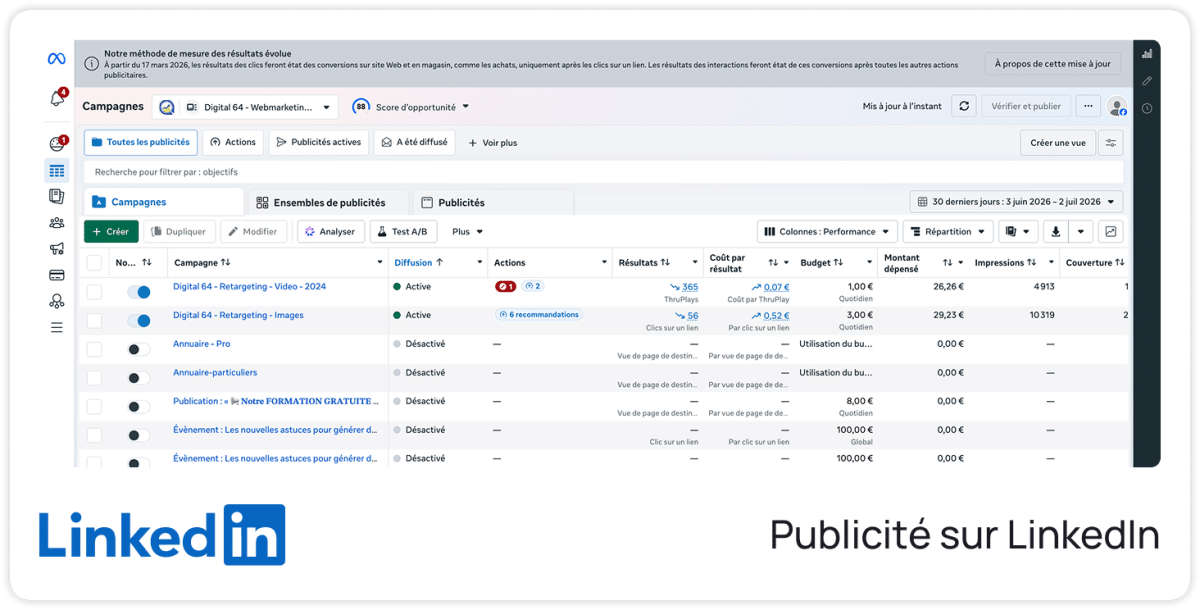Open the Annuaire-particuliers campaign link
The image size is (1200, 610).
coord(215,372)
